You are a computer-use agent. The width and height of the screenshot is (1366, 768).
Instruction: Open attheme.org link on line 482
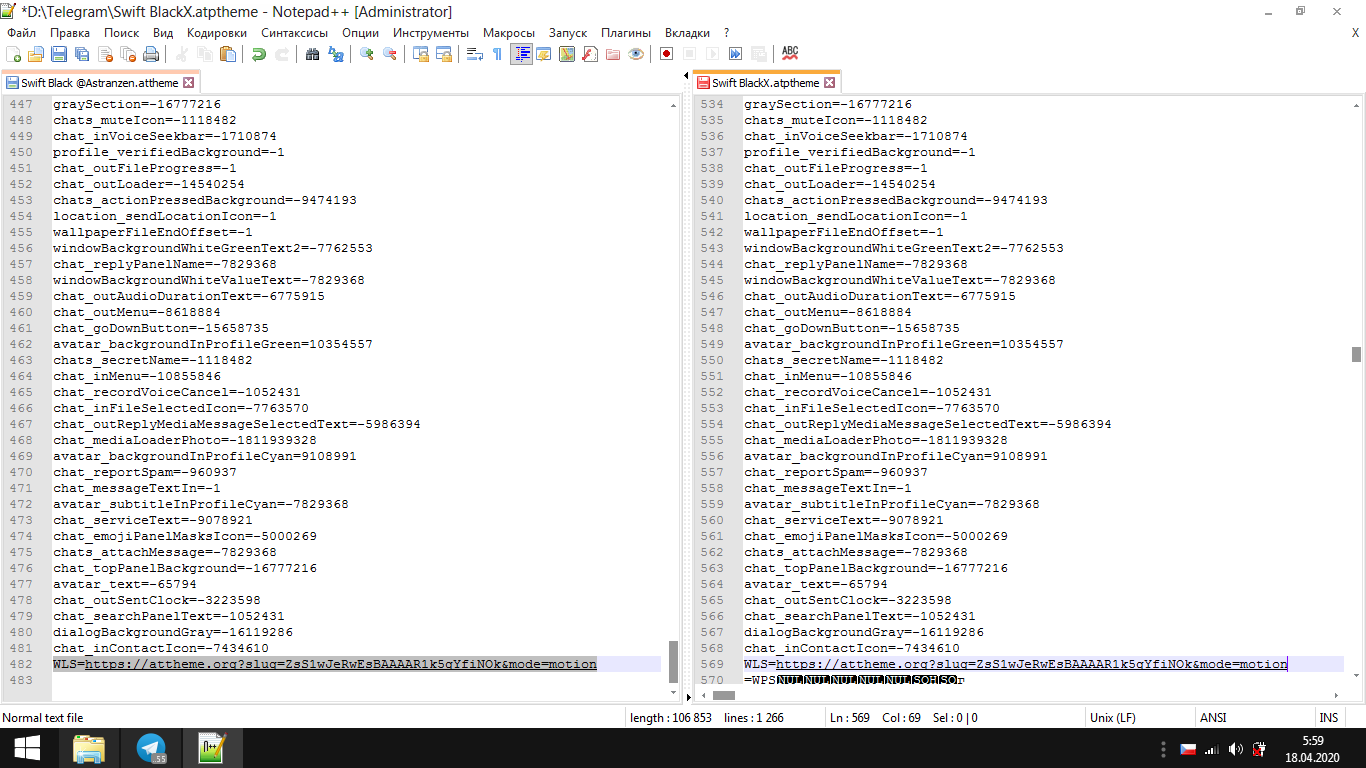tap(341, 664)
